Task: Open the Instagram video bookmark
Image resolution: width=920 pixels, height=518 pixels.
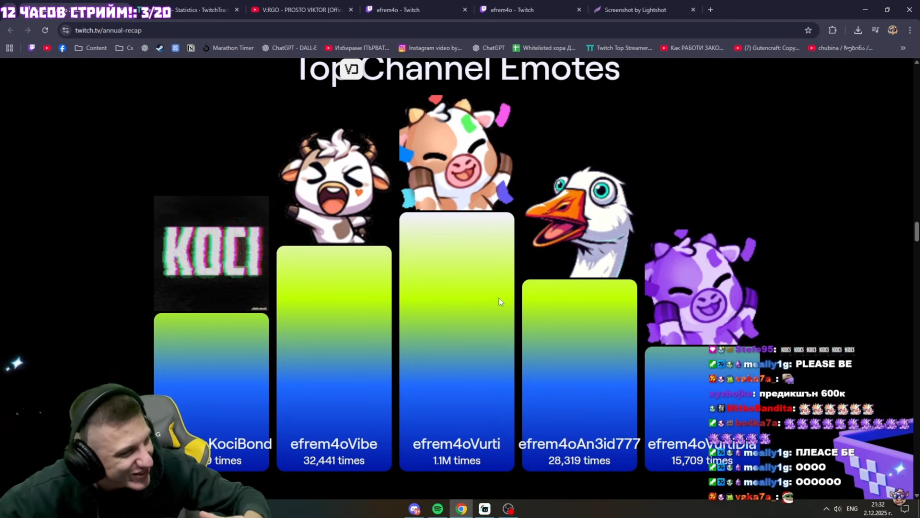Action: coord(430,48)
